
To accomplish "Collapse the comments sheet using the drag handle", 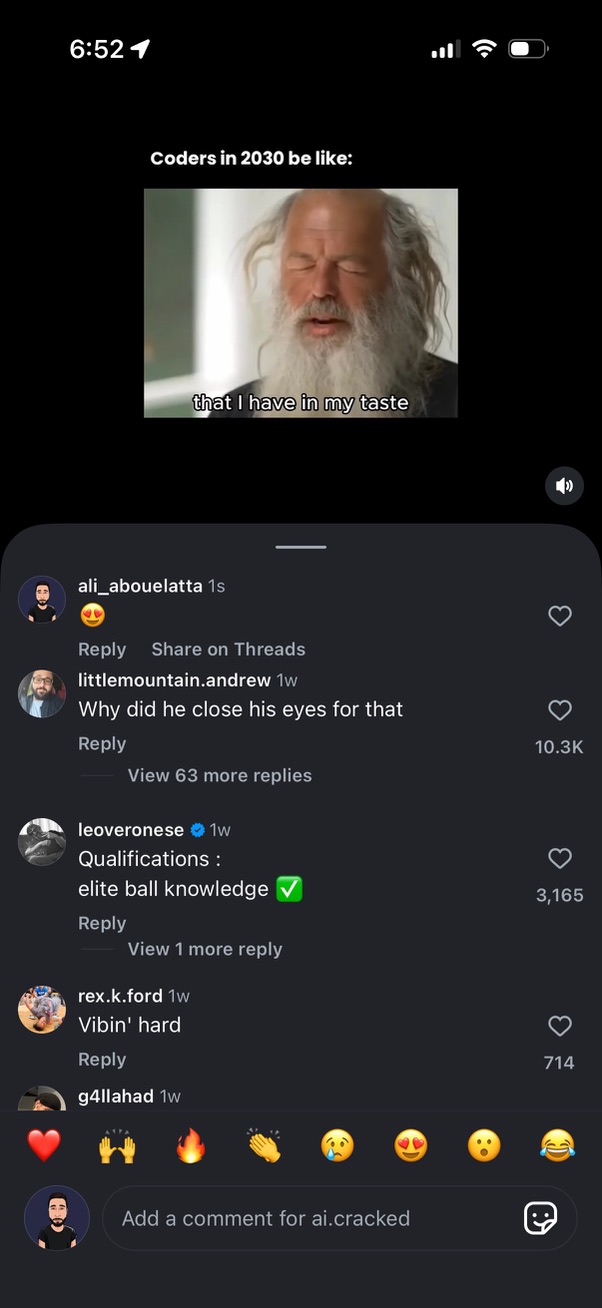I will (x=300, y=546).
